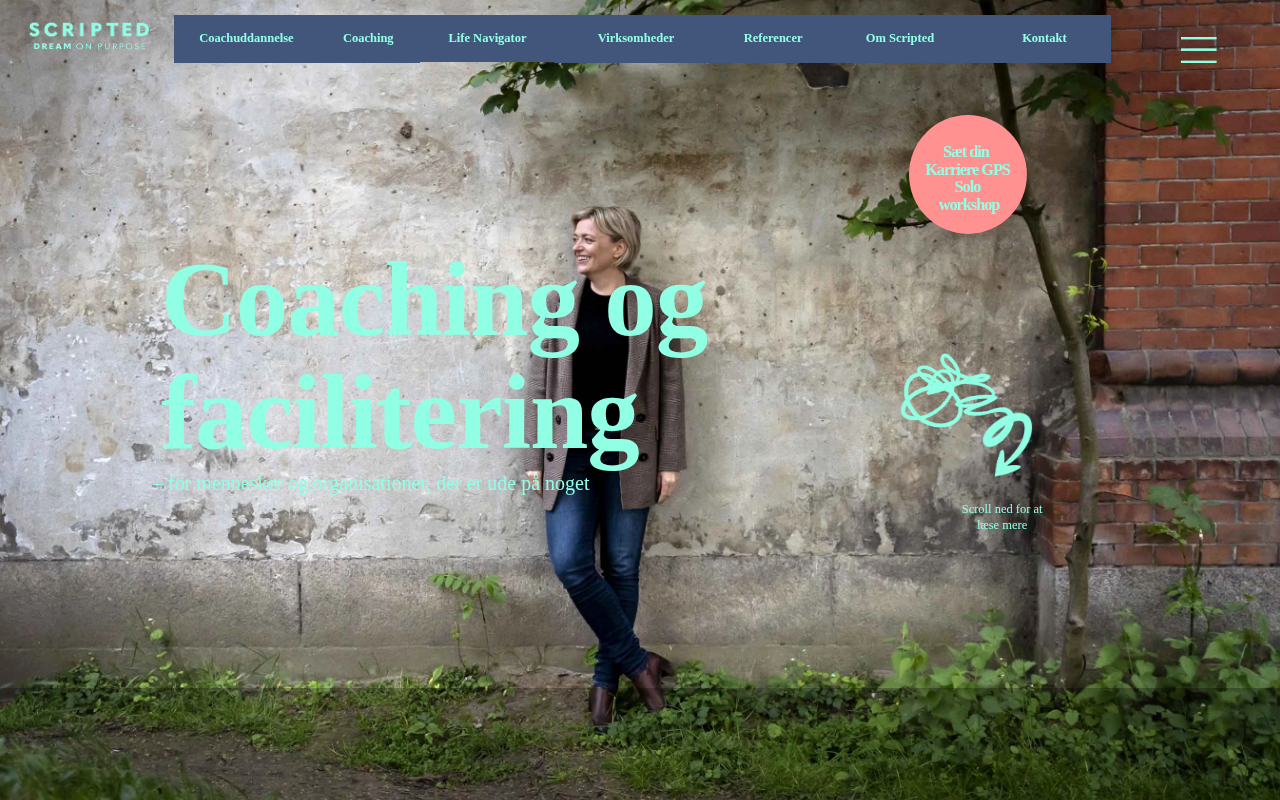Click the 'Dream on purpose' logo tagline

pyautogui.click(x=89, y=46)
